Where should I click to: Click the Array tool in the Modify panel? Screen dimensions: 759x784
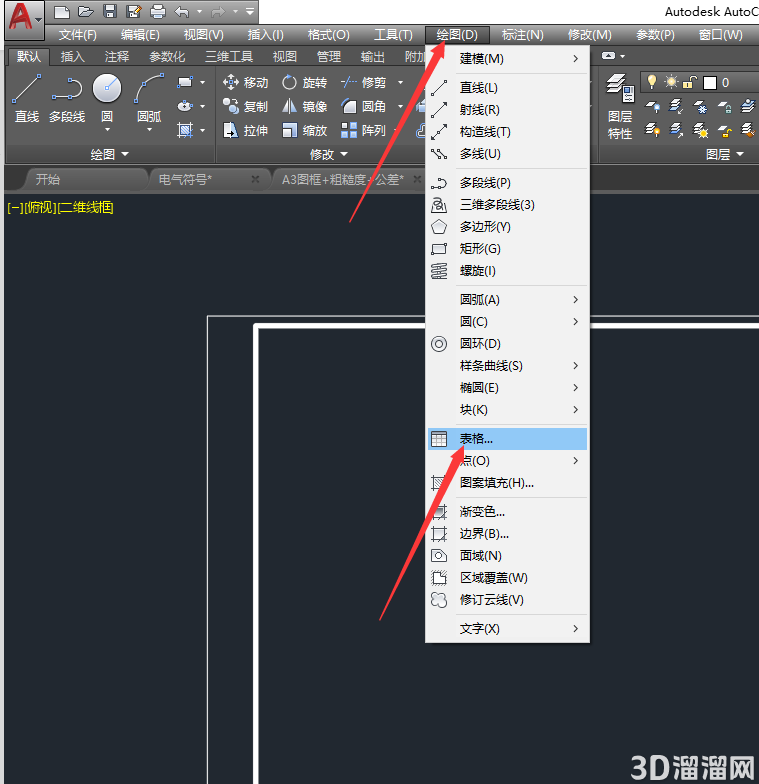364,130
